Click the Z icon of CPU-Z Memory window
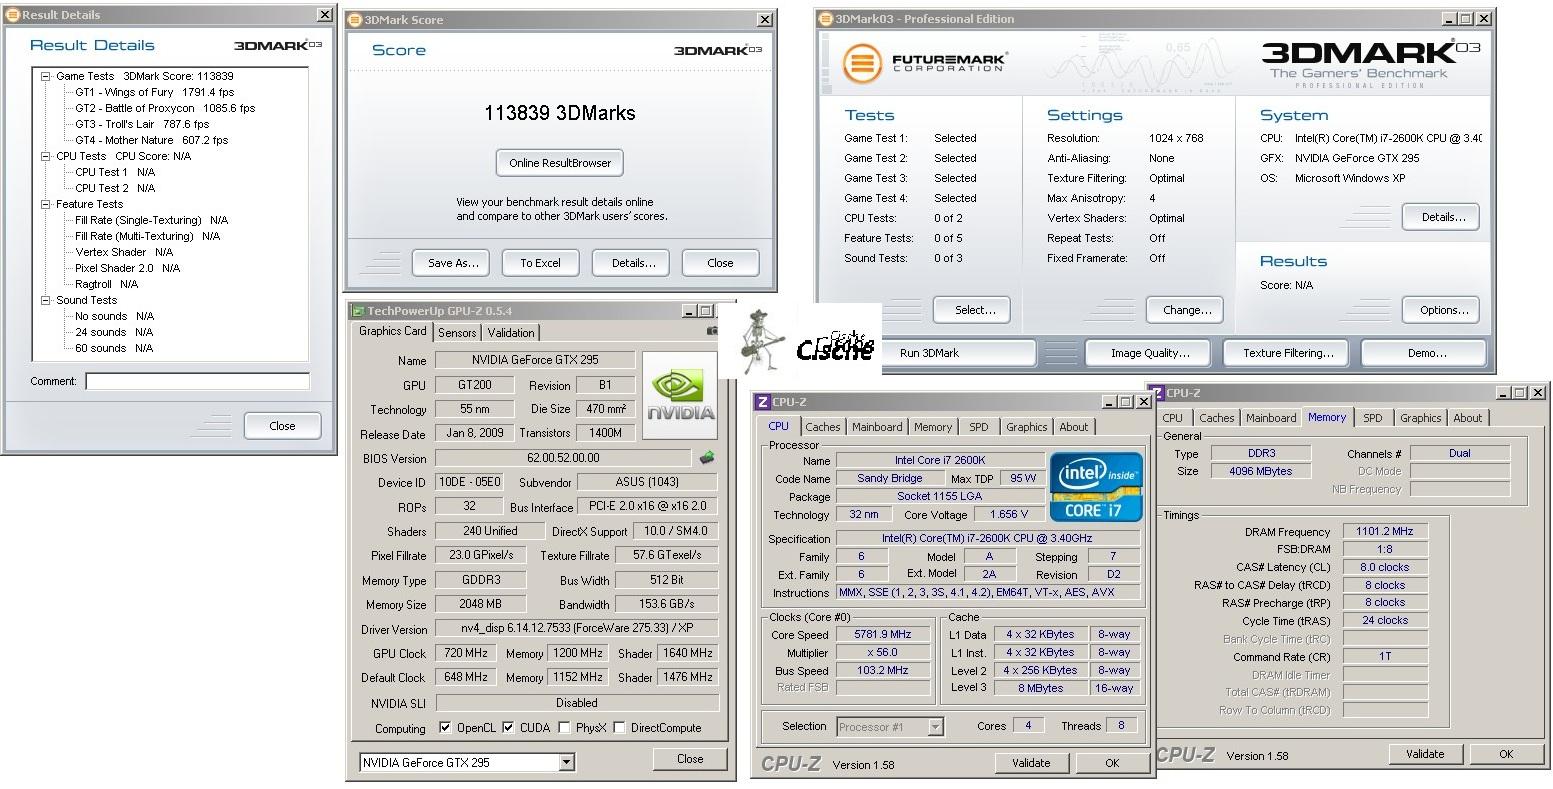 click(x=1155, y=393)
